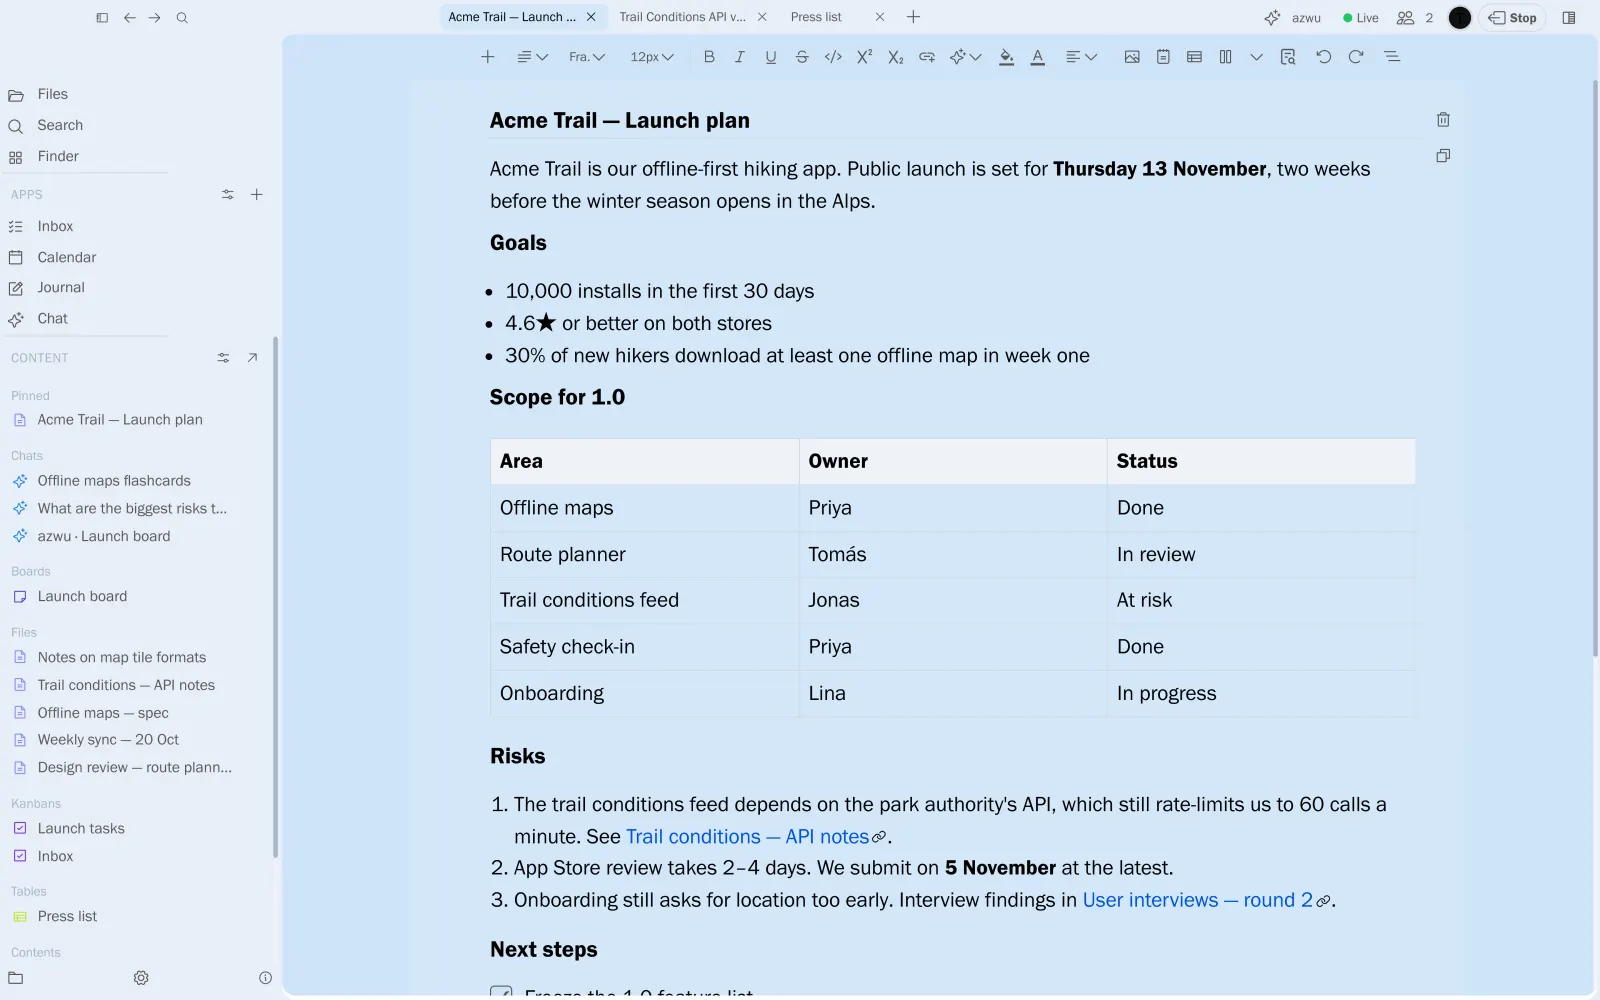Viewport: 1600px width, 1000px height.
Task: Insert a column layout
Action: (x=1226, y=57)
